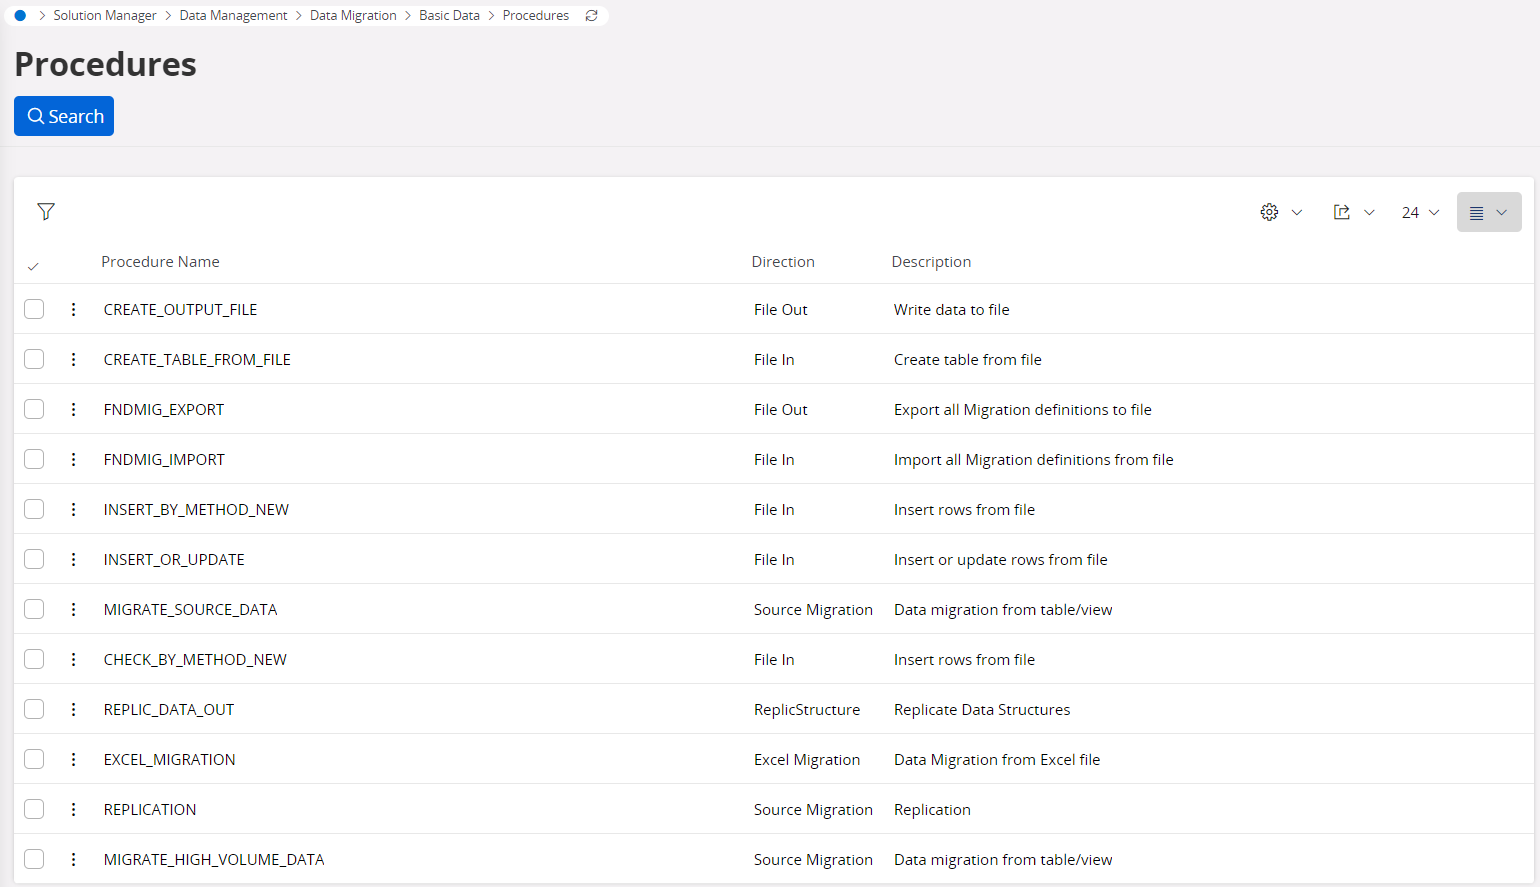
Task: Click the filter funnel icon
Action: (x=46, y=212)
